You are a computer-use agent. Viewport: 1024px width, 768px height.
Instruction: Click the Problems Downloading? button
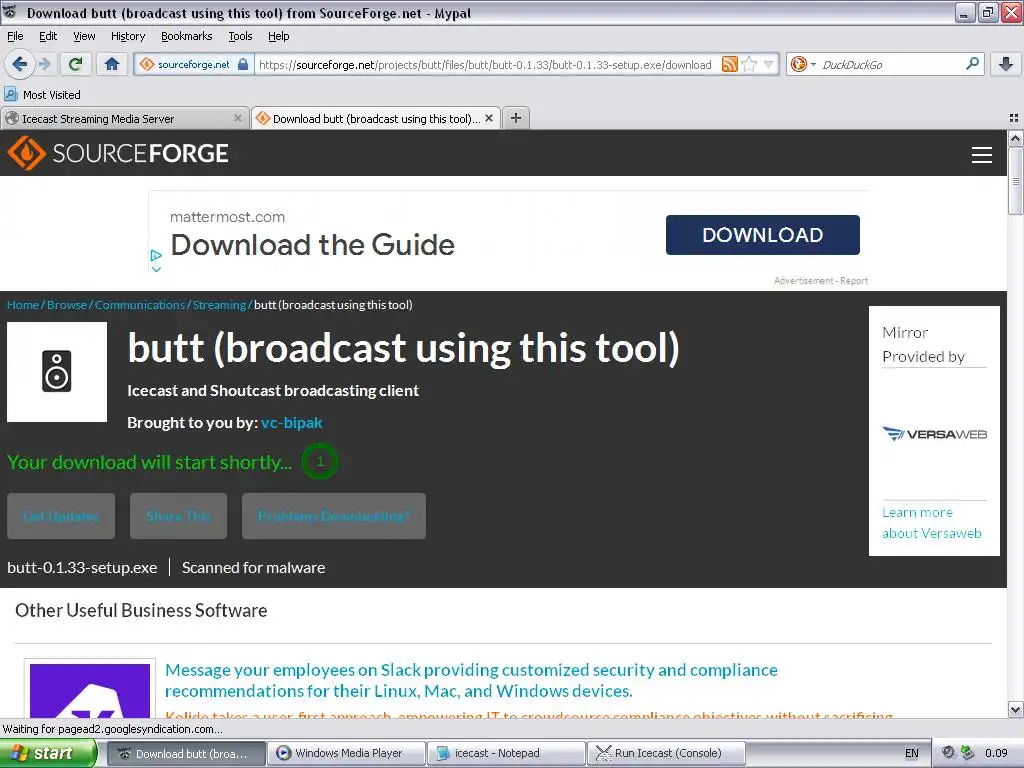coord(334,516)
